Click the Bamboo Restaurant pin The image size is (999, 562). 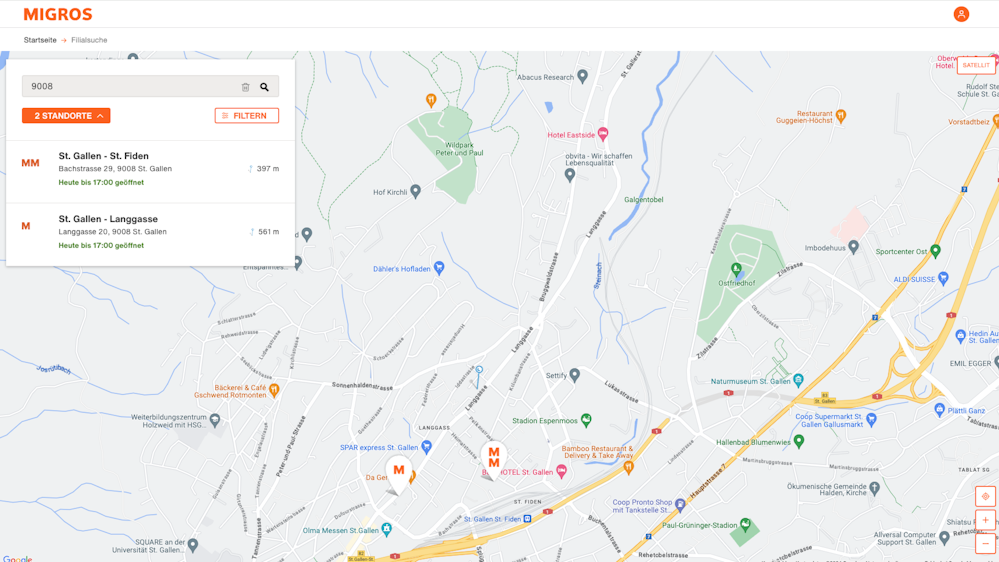pyautogui.click(x=628, y=467)
